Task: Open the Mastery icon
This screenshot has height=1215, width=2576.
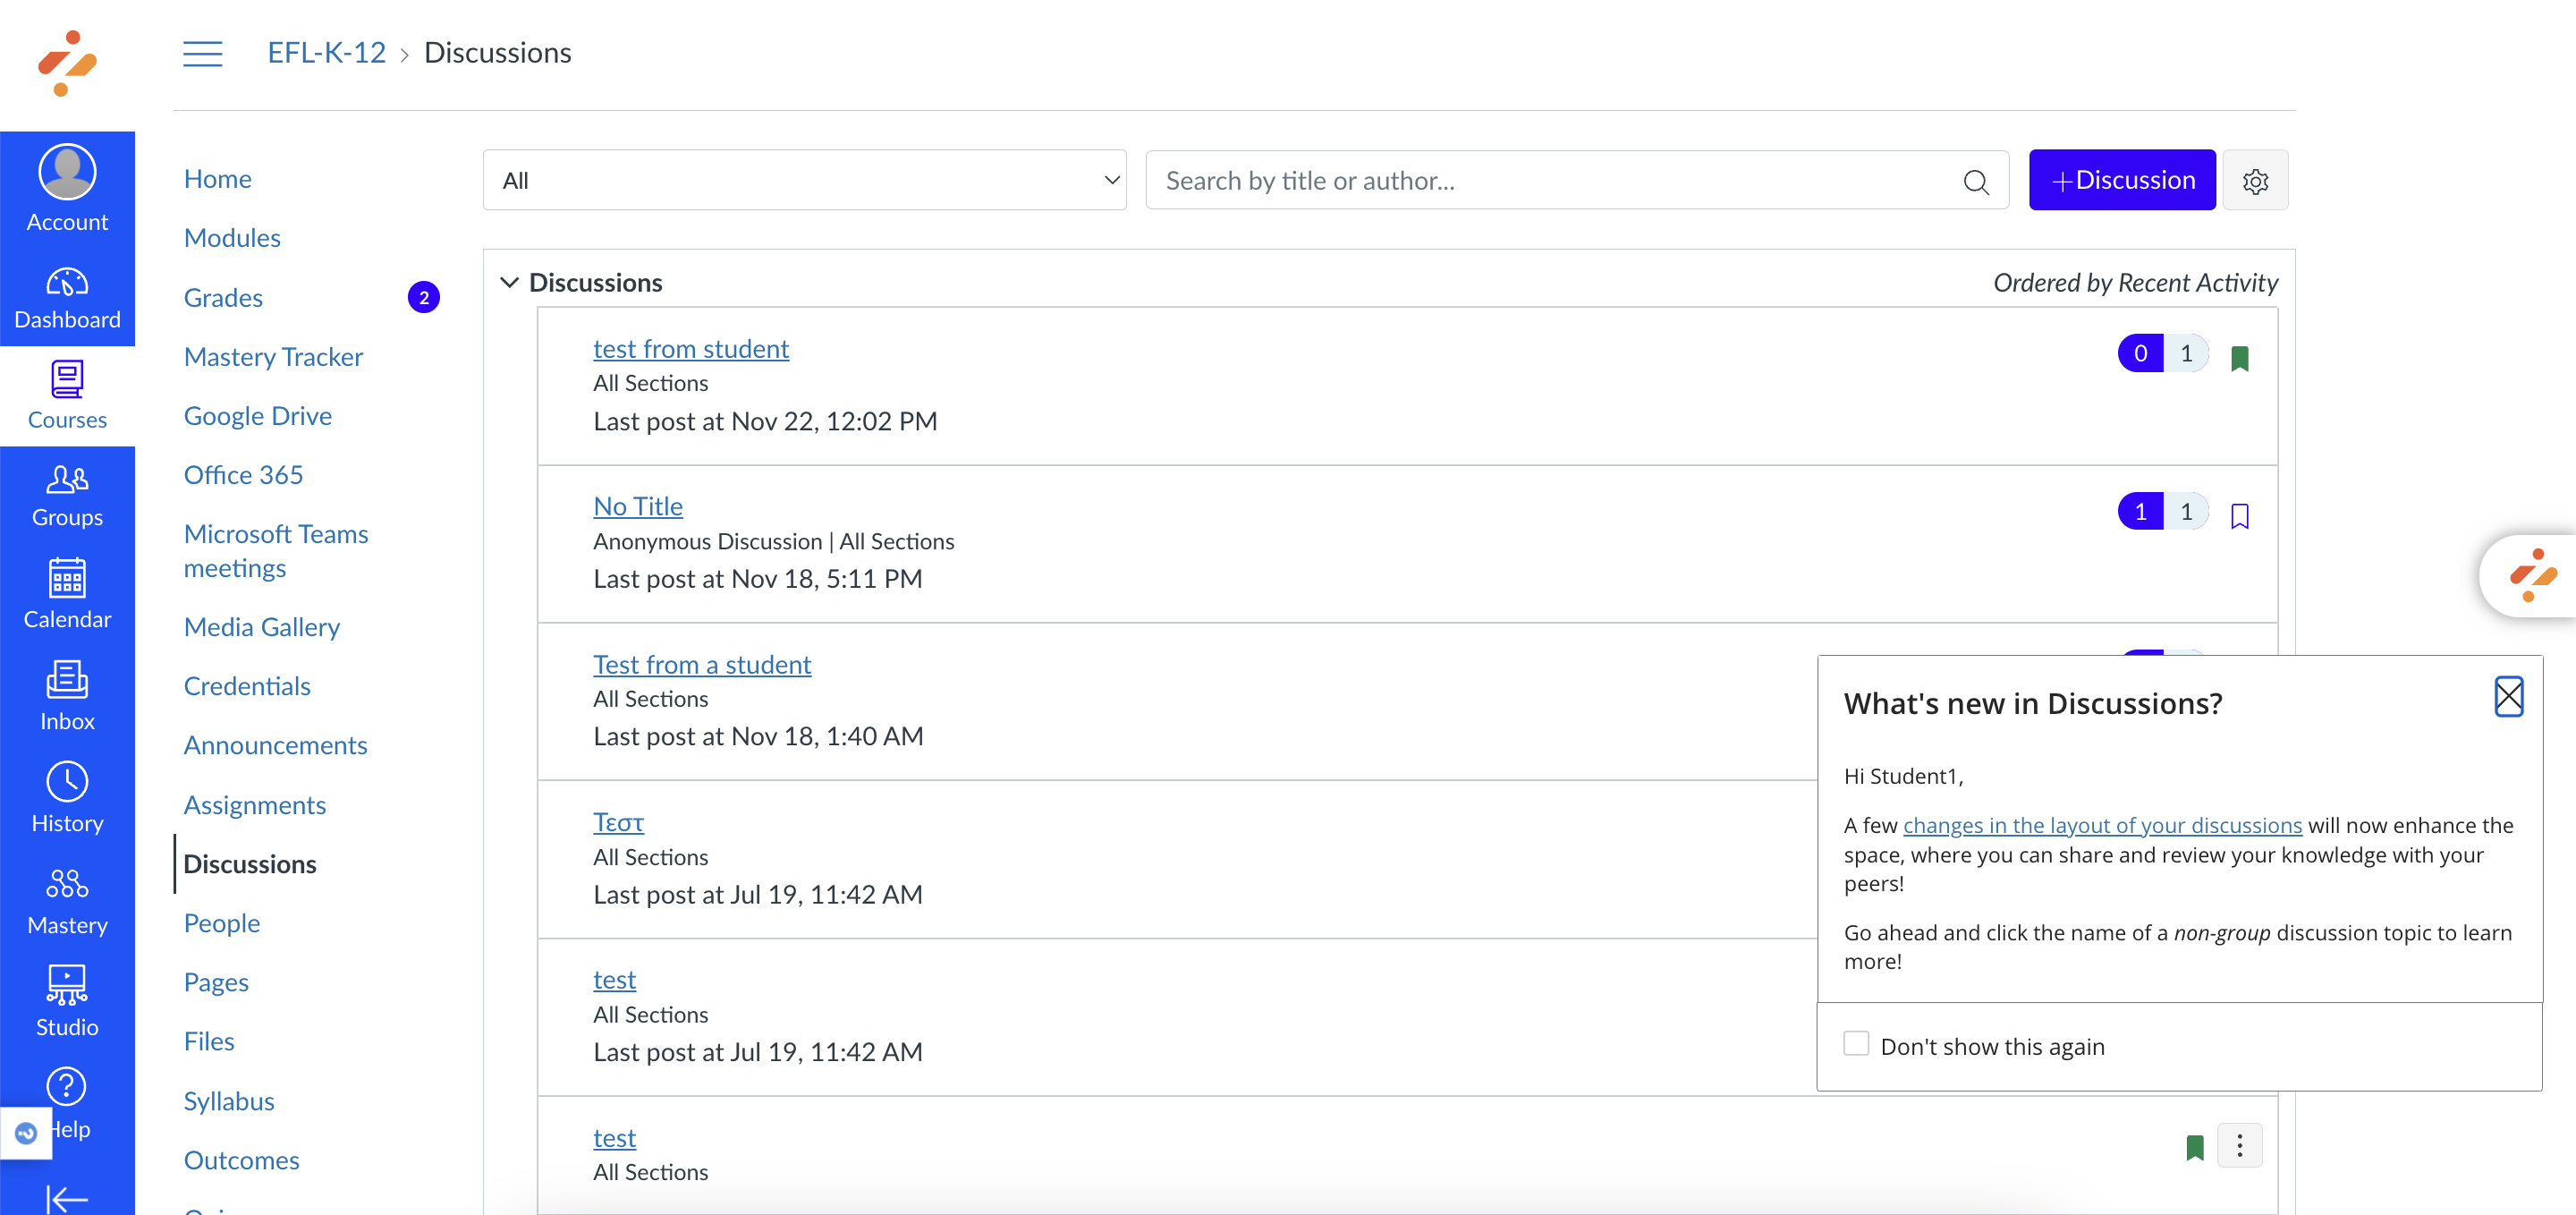Action: tap(67, 884)
